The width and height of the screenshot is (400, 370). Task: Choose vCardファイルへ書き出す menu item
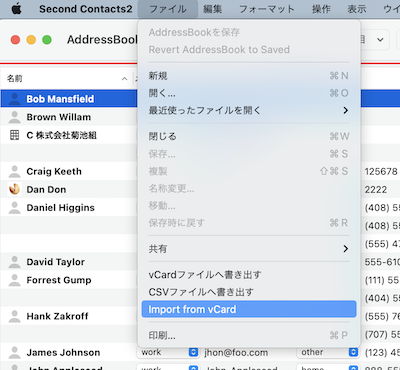point(249,275)
